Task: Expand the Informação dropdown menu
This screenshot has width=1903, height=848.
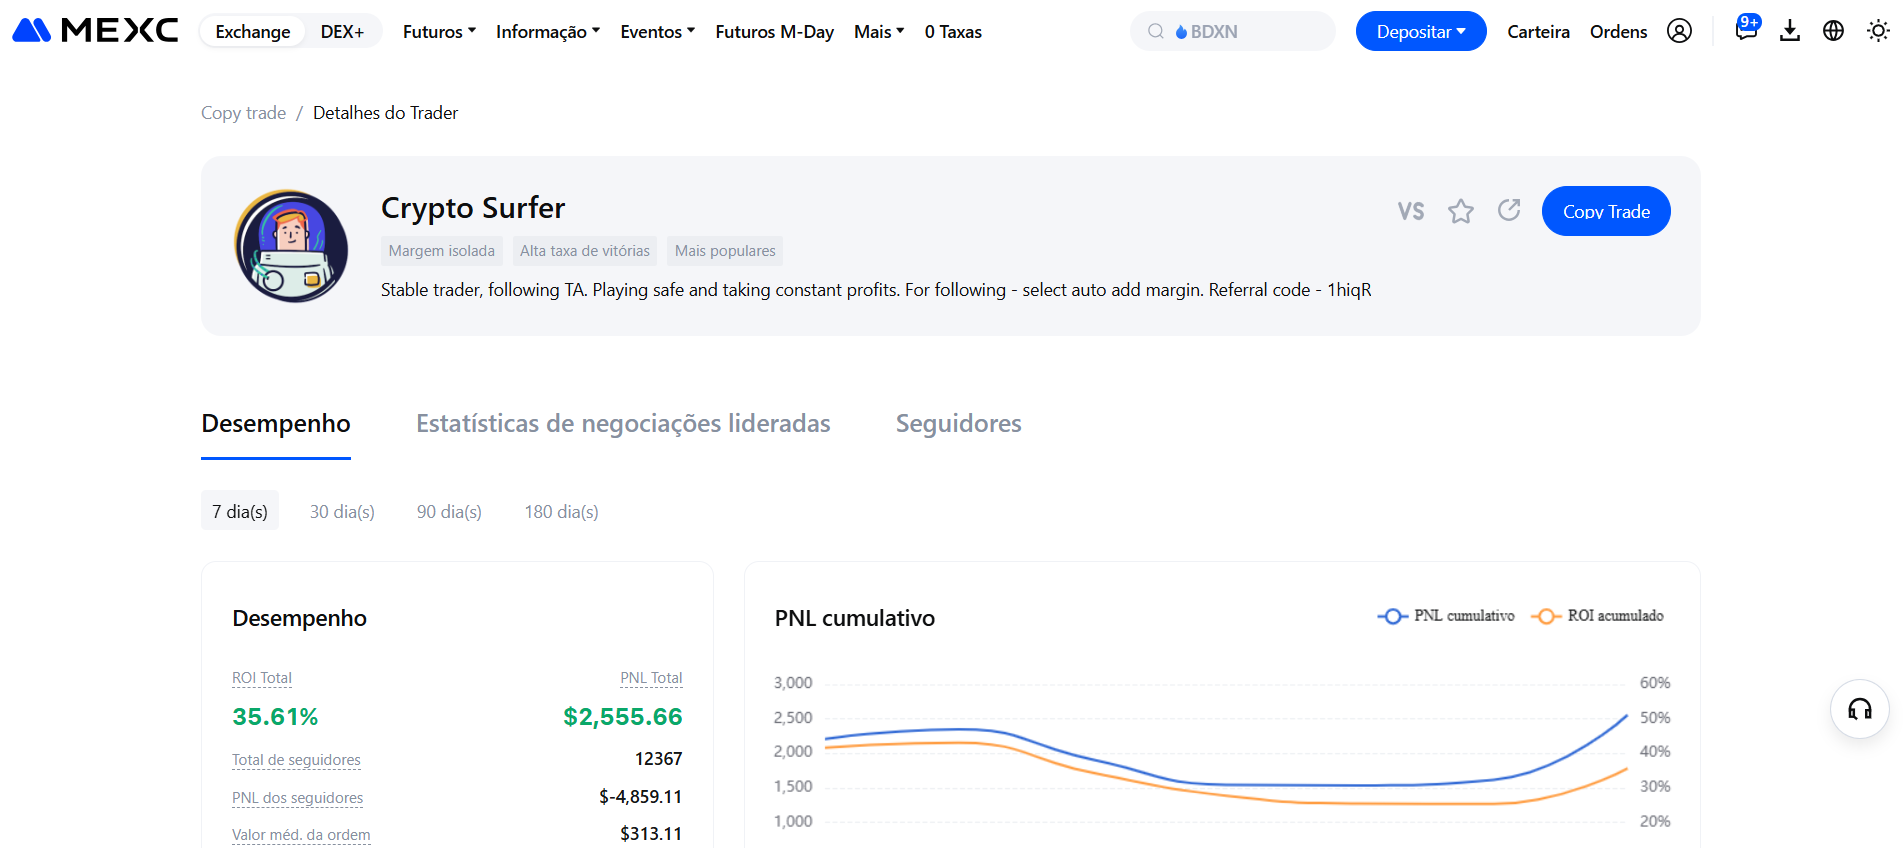Action: click(x=548, y=32)
